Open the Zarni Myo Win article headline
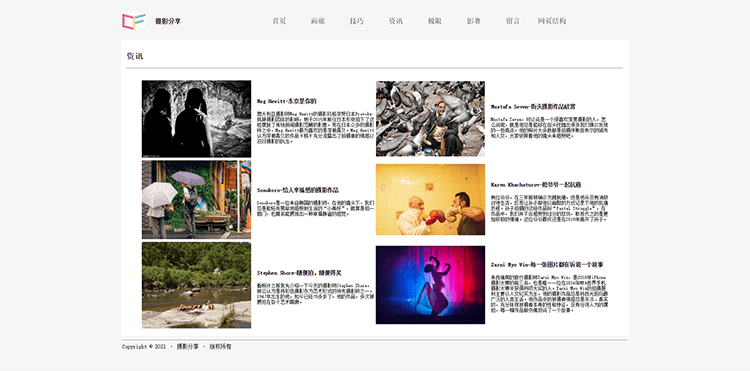 547,264
